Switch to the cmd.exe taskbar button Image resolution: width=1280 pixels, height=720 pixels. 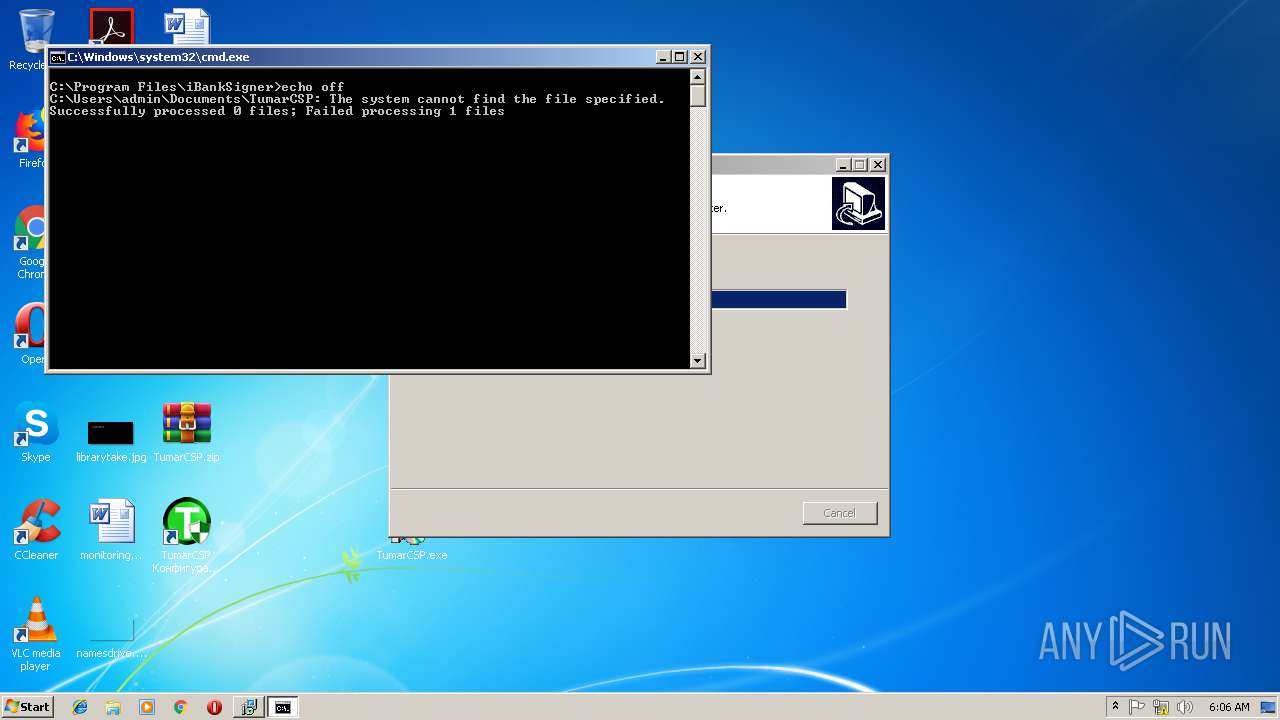point(283,707)
